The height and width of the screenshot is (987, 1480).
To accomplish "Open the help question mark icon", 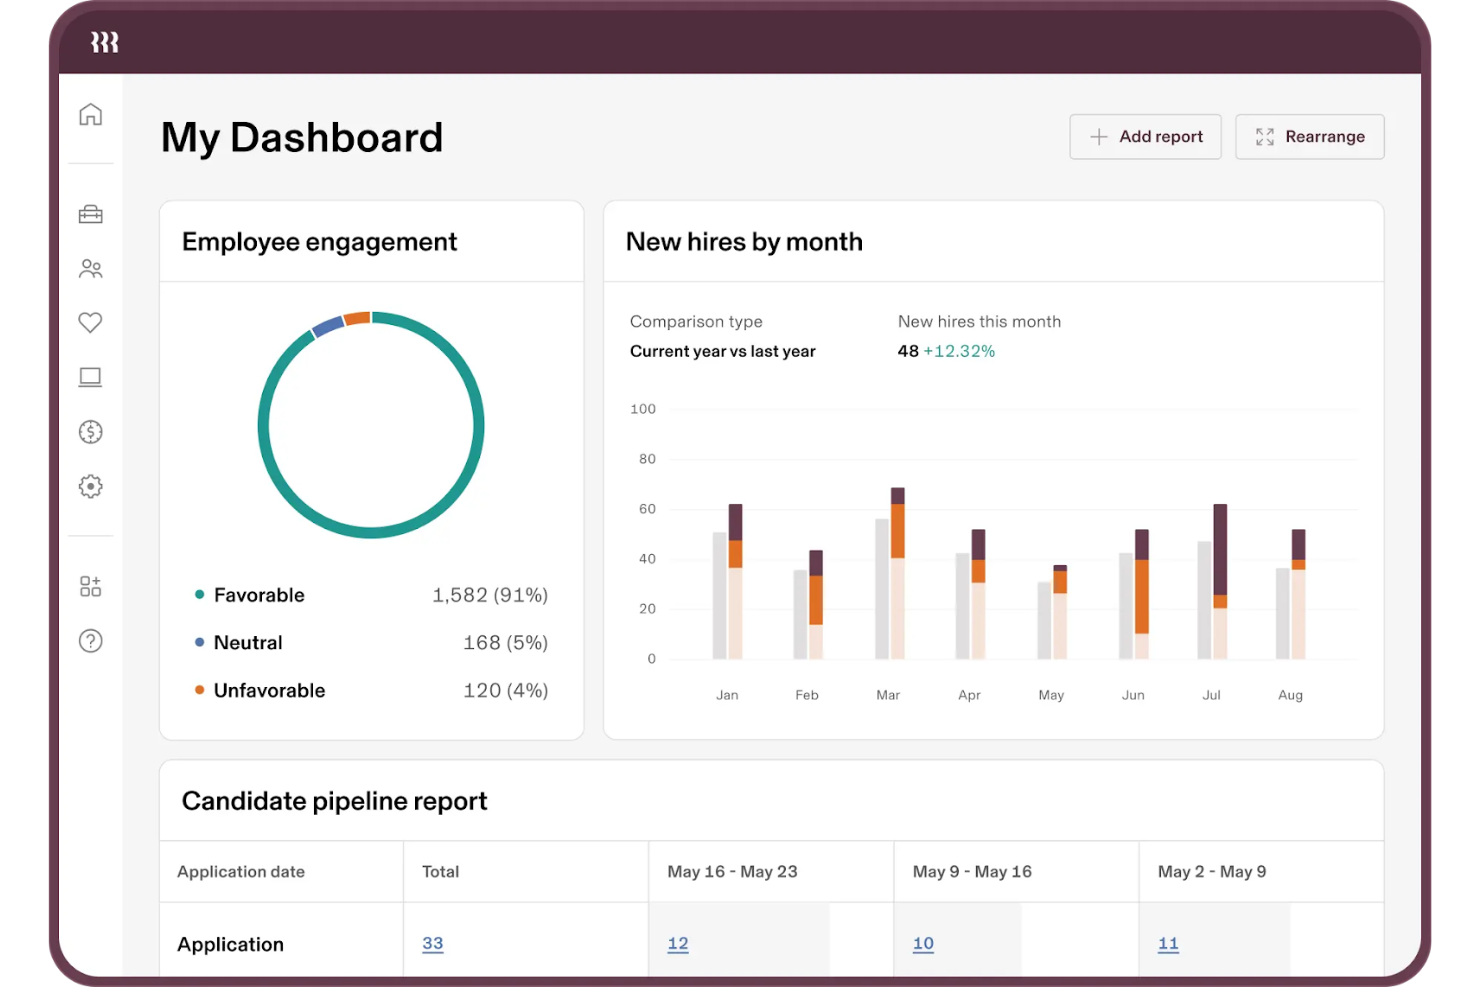I will click(90, 640).
